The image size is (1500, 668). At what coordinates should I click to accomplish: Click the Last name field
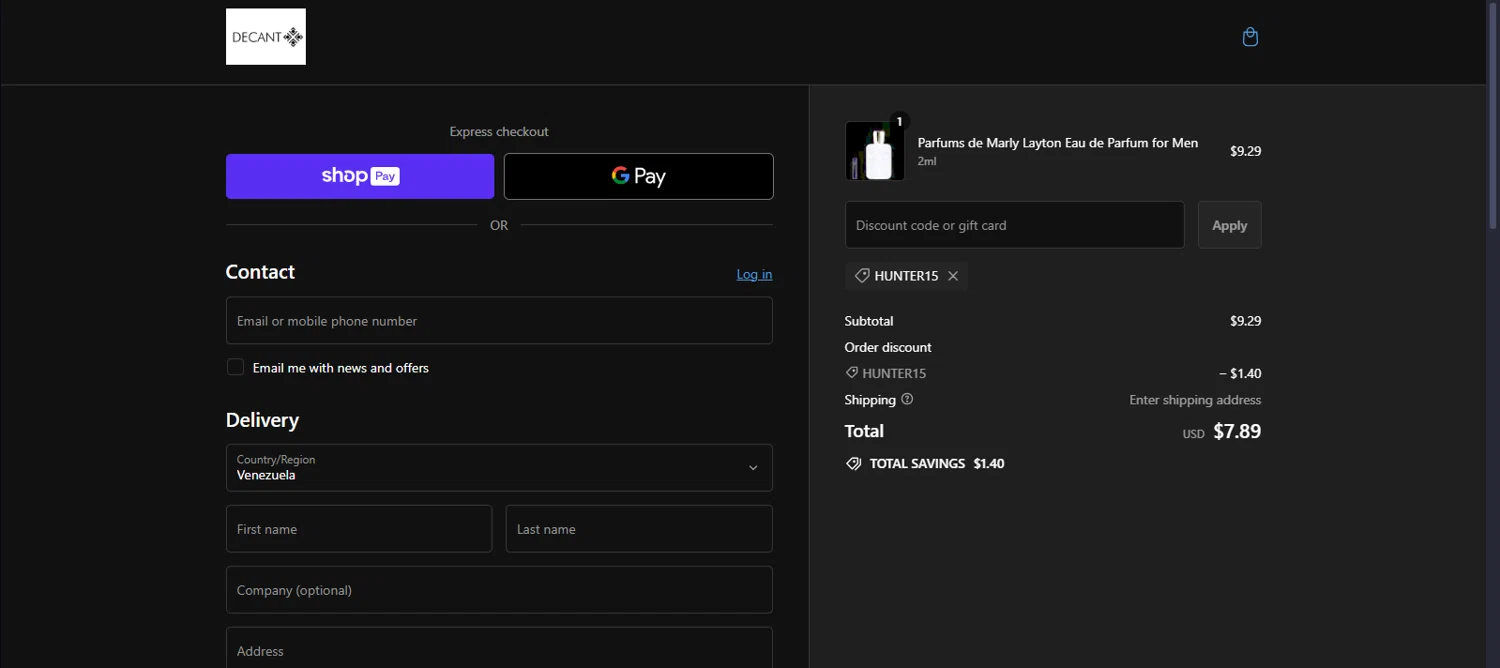639,528
